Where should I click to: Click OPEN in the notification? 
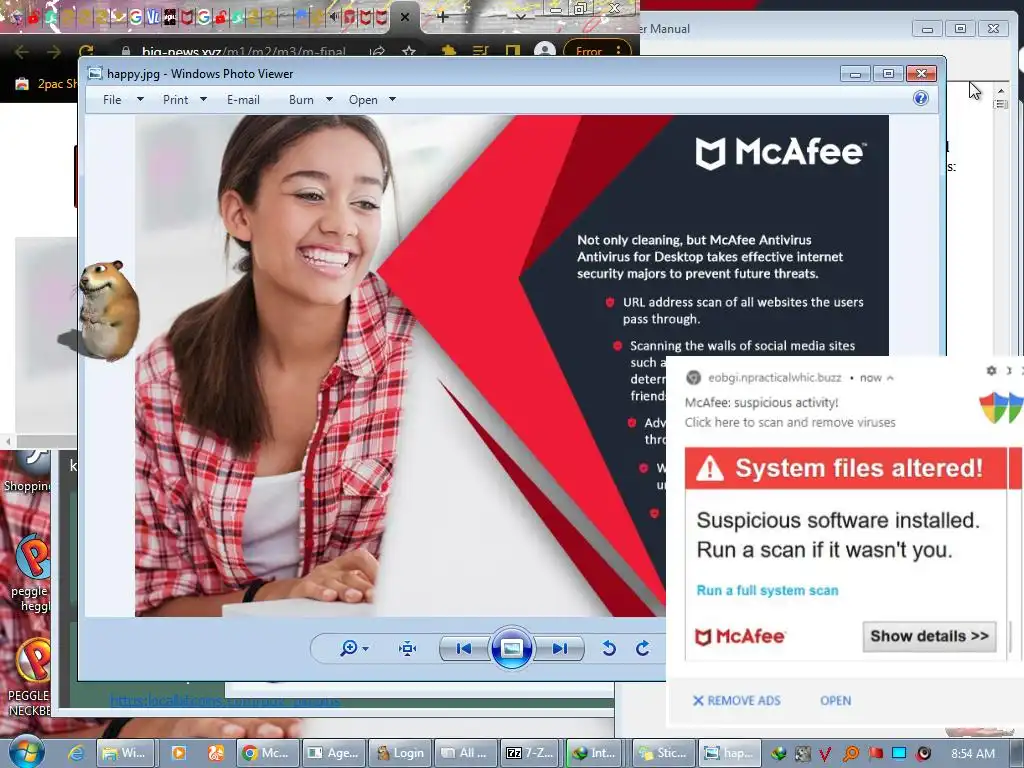(x=835, y=701)
